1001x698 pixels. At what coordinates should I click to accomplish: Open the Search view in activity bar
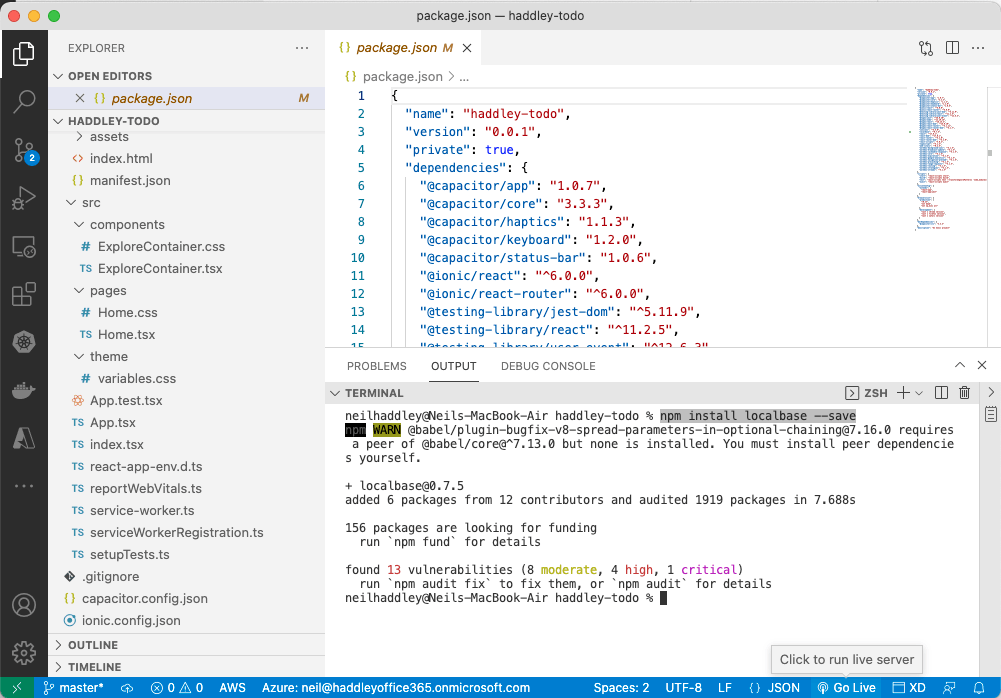pyautogui.click(x=24, y=102)
